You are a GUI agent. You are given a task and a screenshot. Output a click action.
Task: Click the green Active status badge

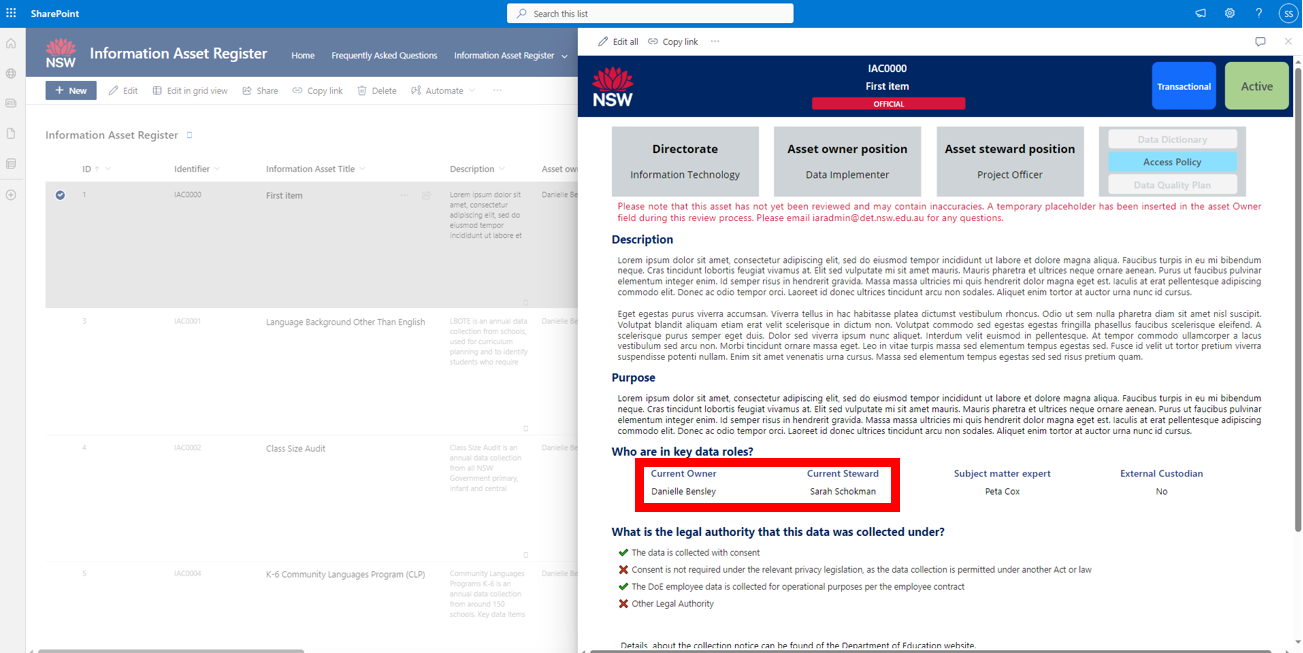coord(1256,86)
